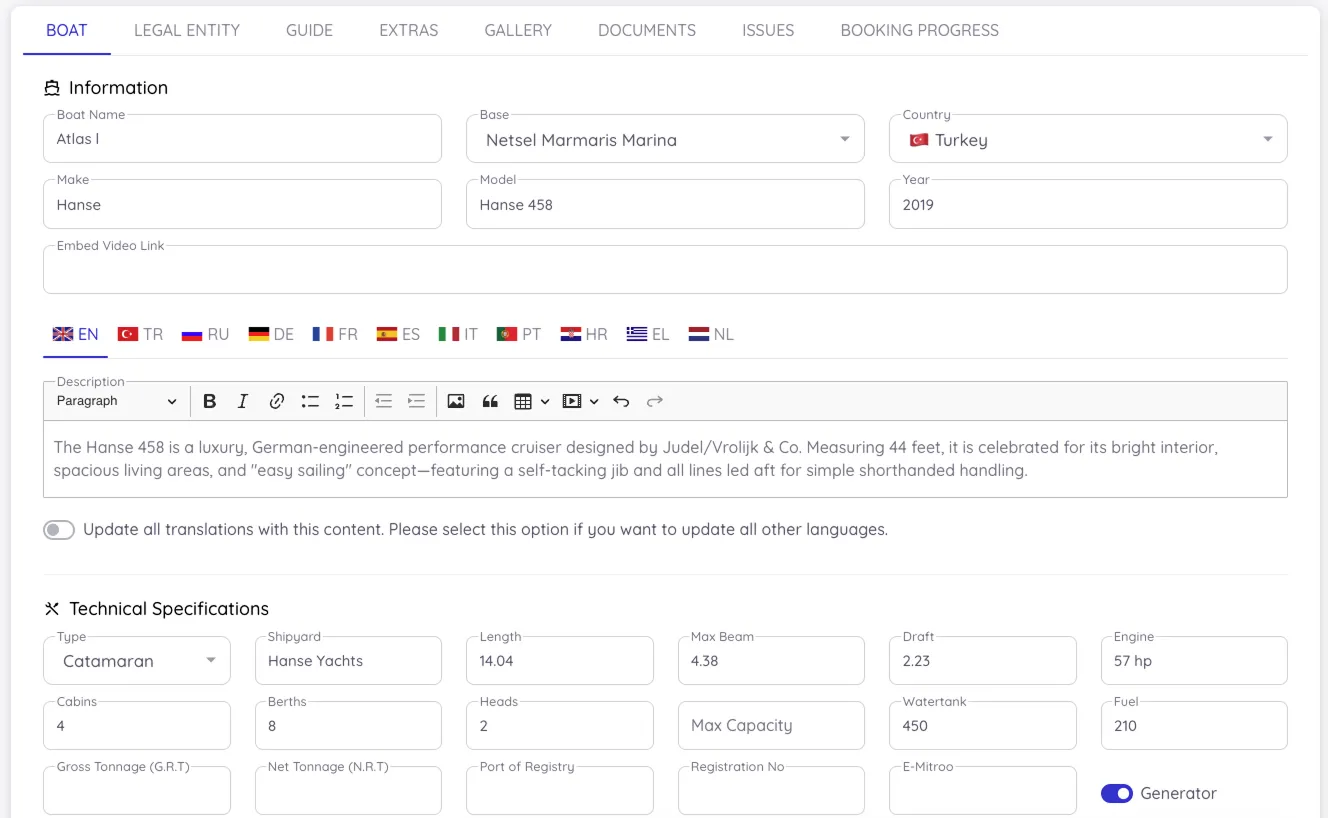Select the PT Portuguese language tab
This screenshot has width=1328, height=818.
519,334
